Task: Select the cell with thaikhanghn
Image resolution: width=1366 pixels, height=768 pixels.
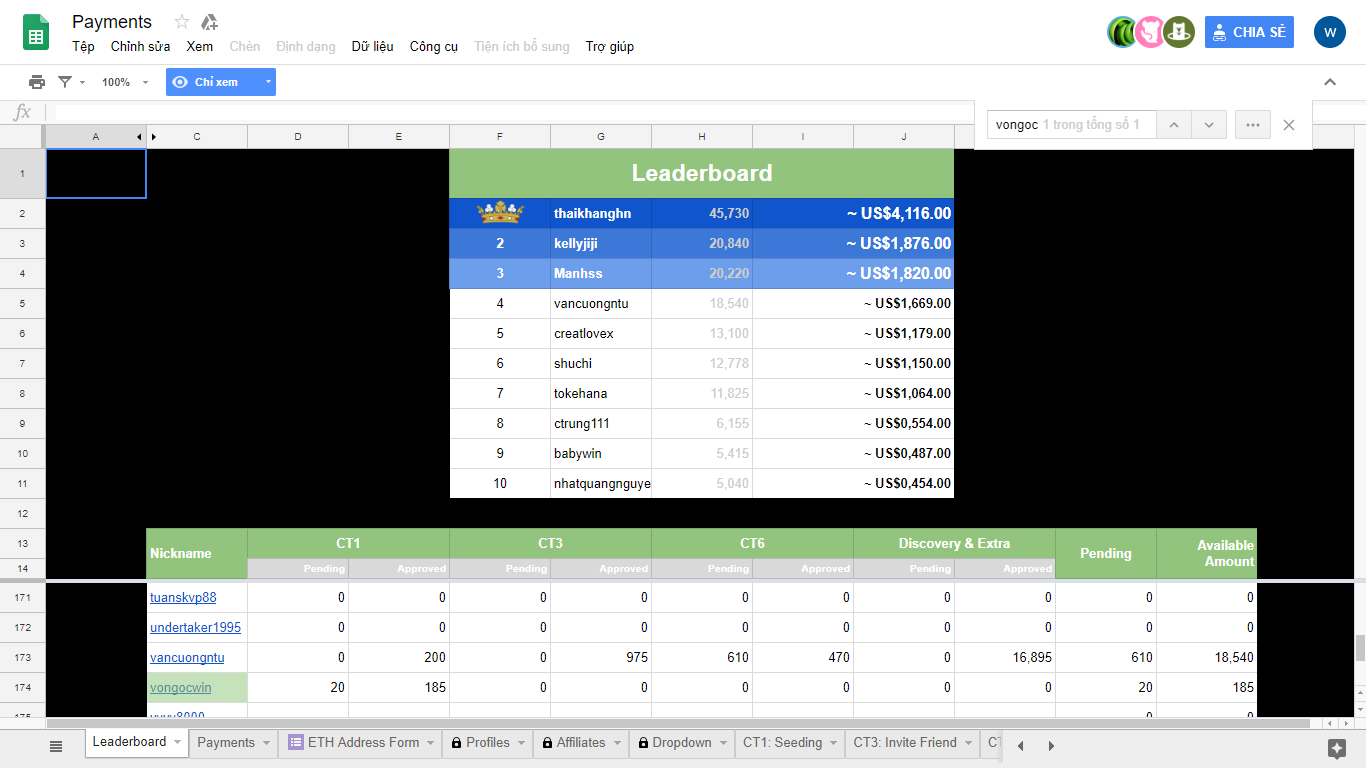Action: (x=601, y=213)
